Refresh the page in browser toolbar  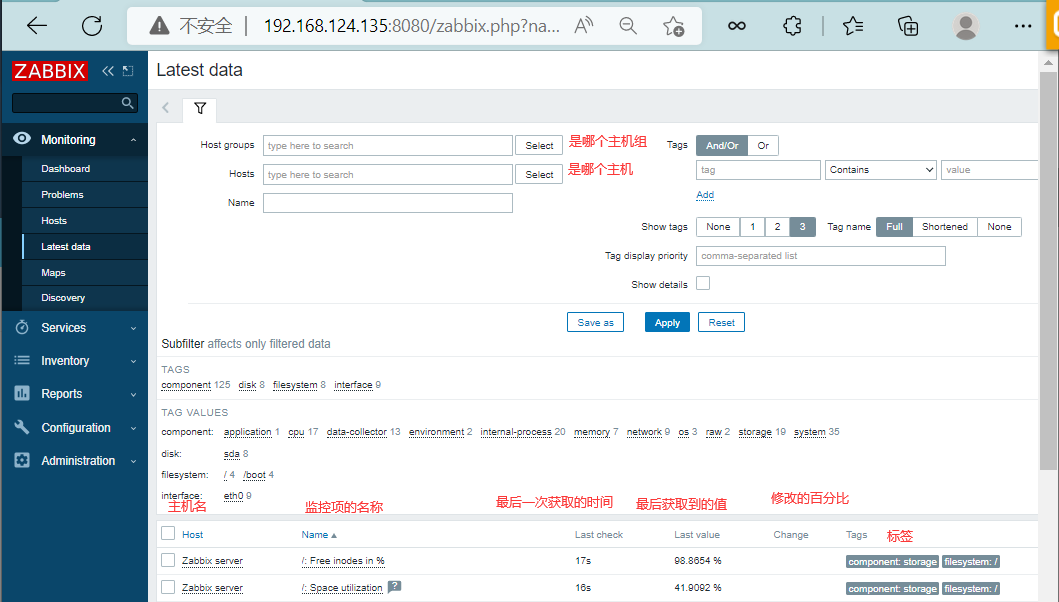click(92, 26)
